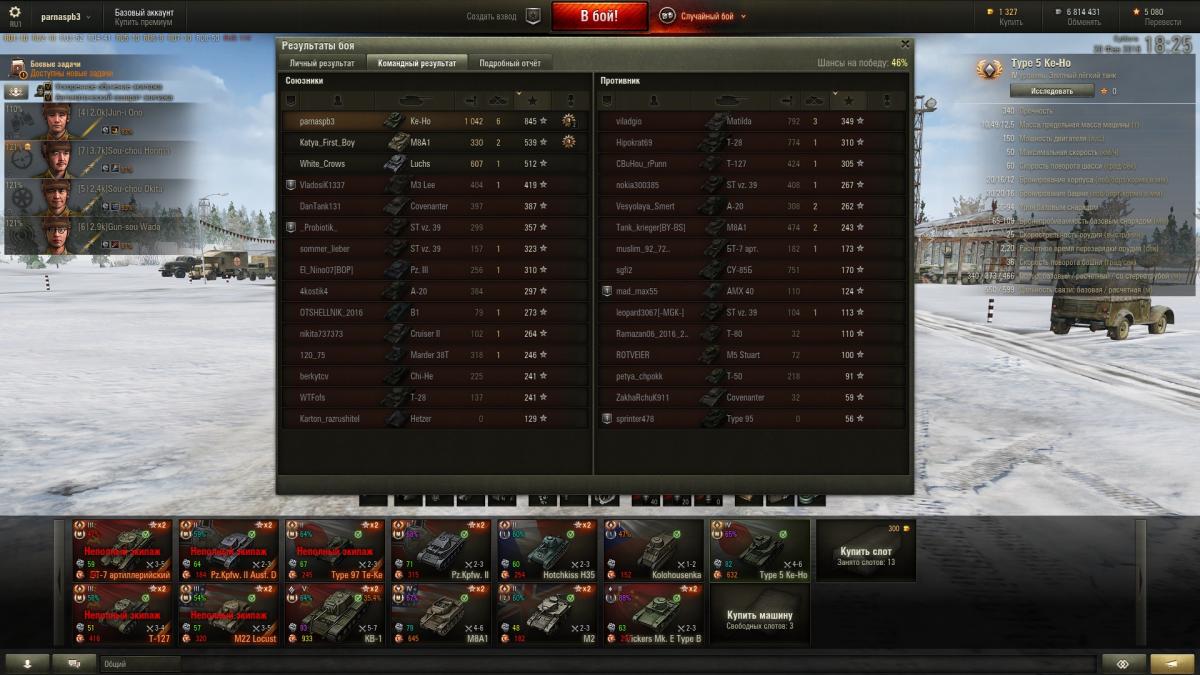Sort enemies by experience star column
This screenshot has height=675, width=1200.
click(849, 101)
